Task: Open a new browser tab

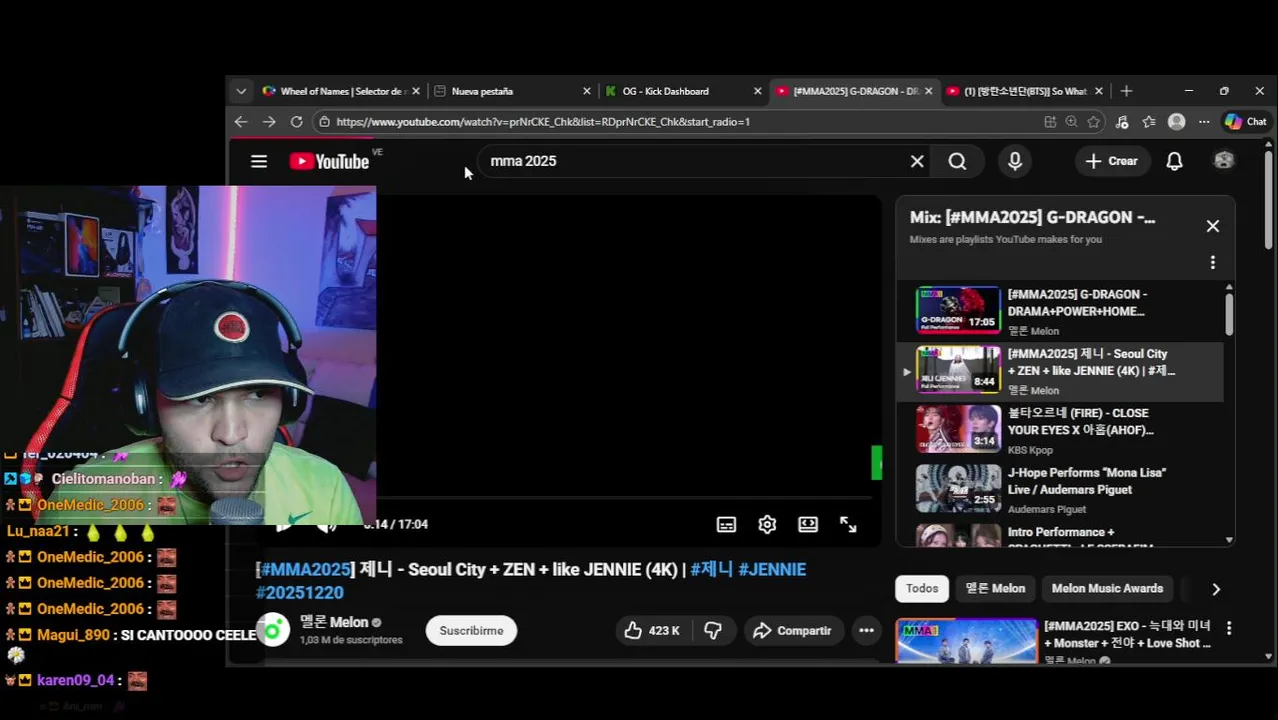Action: [1126, 91]
